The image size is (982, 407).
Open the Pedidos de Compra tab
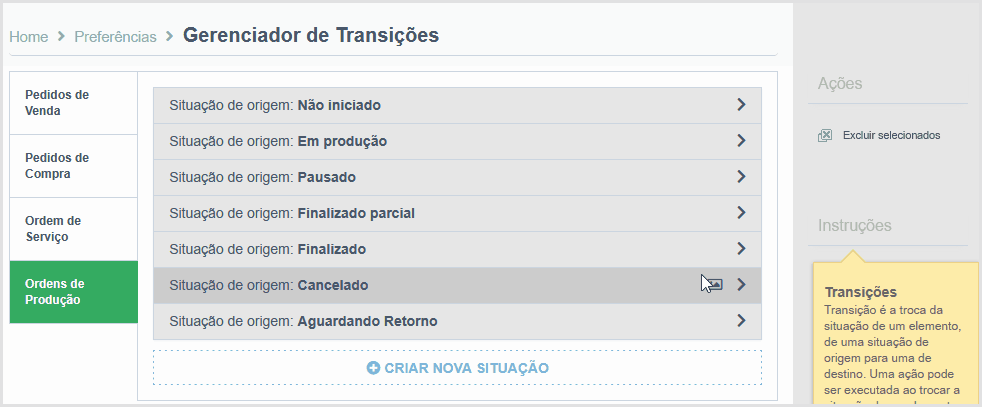[x=73, y=166]
